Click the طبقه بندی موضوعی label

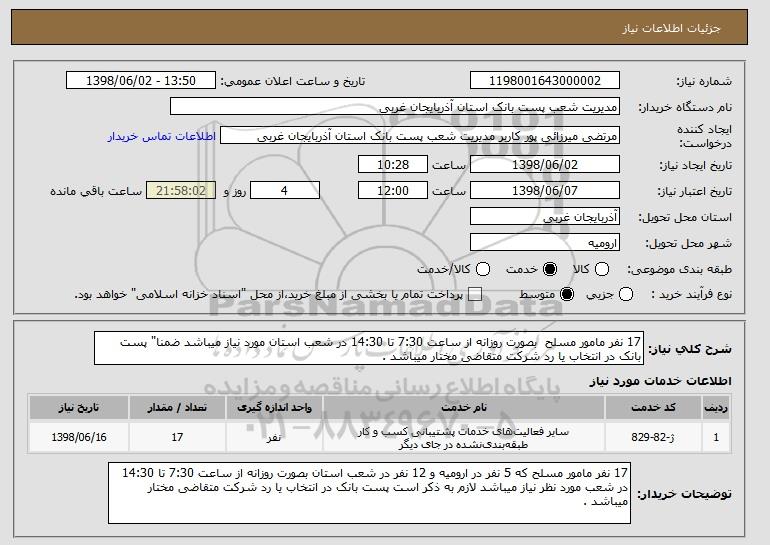click(x=679, y=269)
